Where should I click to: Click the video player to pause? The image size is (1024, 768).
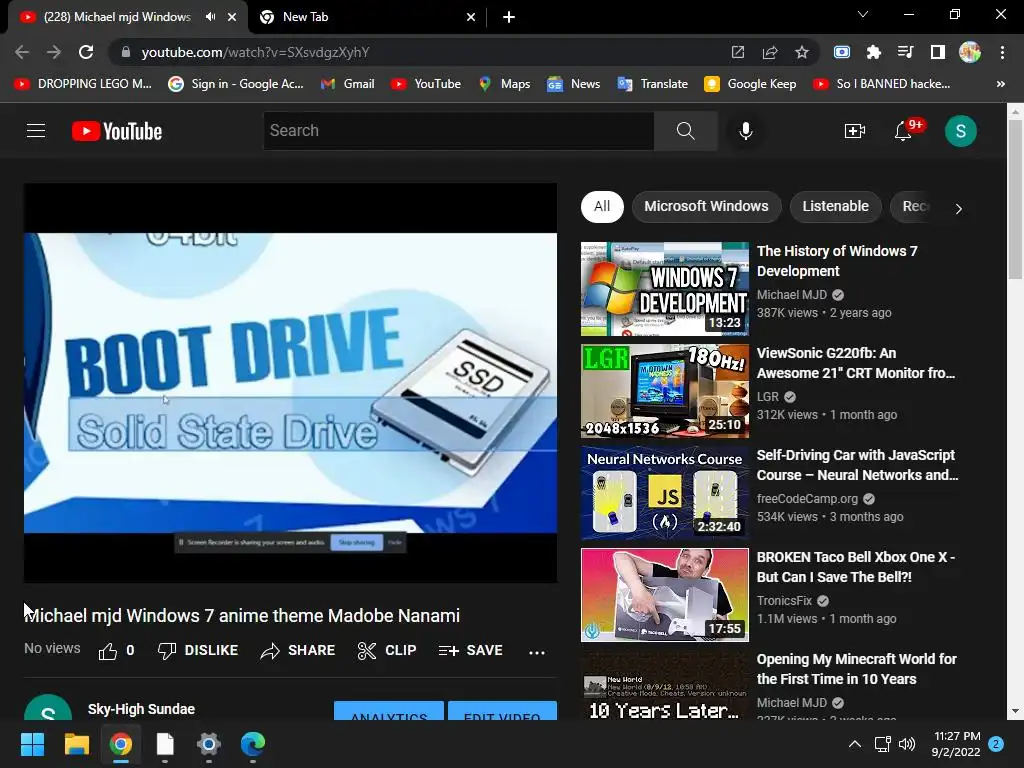coord(290,383)
